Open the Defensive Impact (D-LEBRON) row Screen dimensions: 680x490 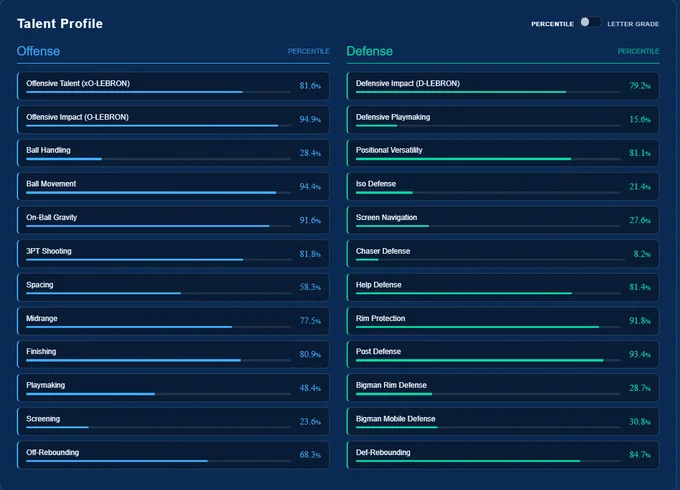pyautogui.click(x=503, y=86)
